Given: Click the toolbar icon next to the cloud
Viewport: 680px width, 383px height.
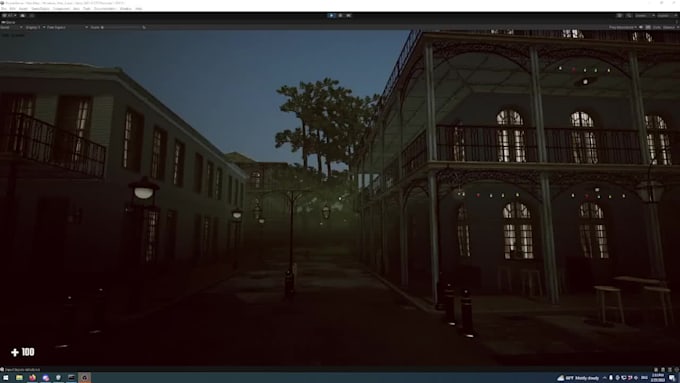Looking at the screenshot, I should (32, 16).
